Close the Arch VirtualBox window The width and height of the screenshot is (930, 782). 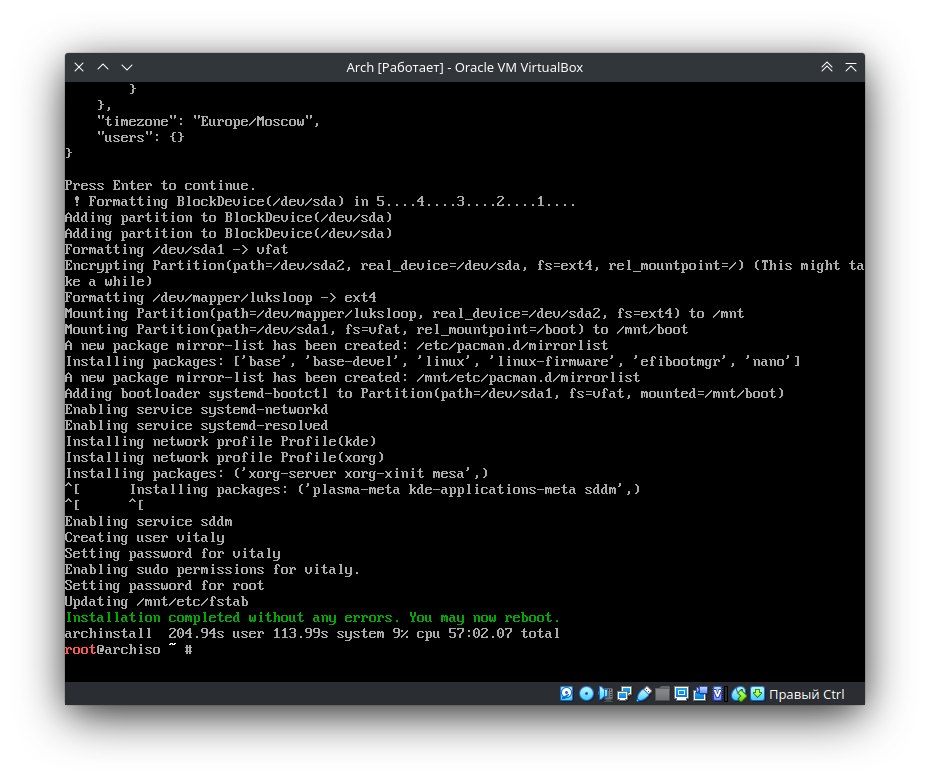(x=79, y=67)
